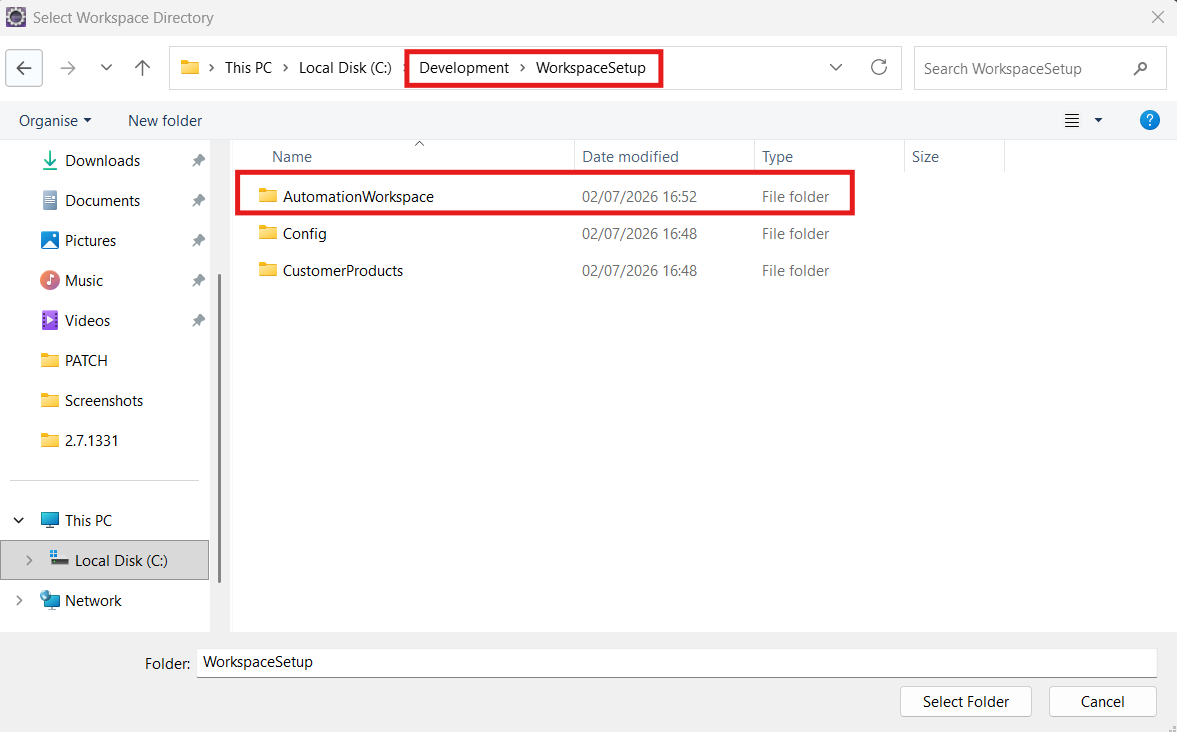Image resolution: width=1177 pixels, height=732 pixels.
Task: Expand the address bar history chevron
Action: pos(835,68)
